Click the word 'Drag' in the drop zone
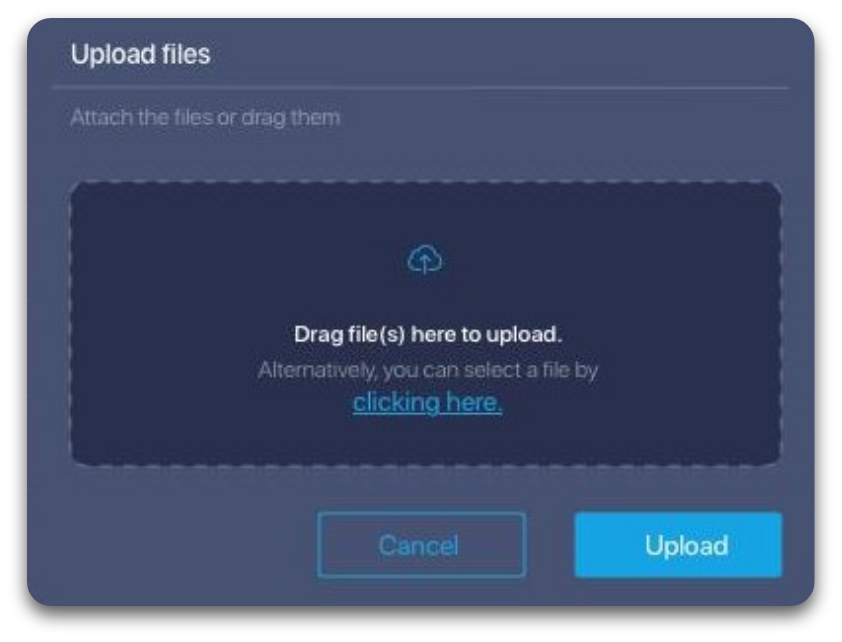This screenshot has width=842, height=642. tap(318, 335)
